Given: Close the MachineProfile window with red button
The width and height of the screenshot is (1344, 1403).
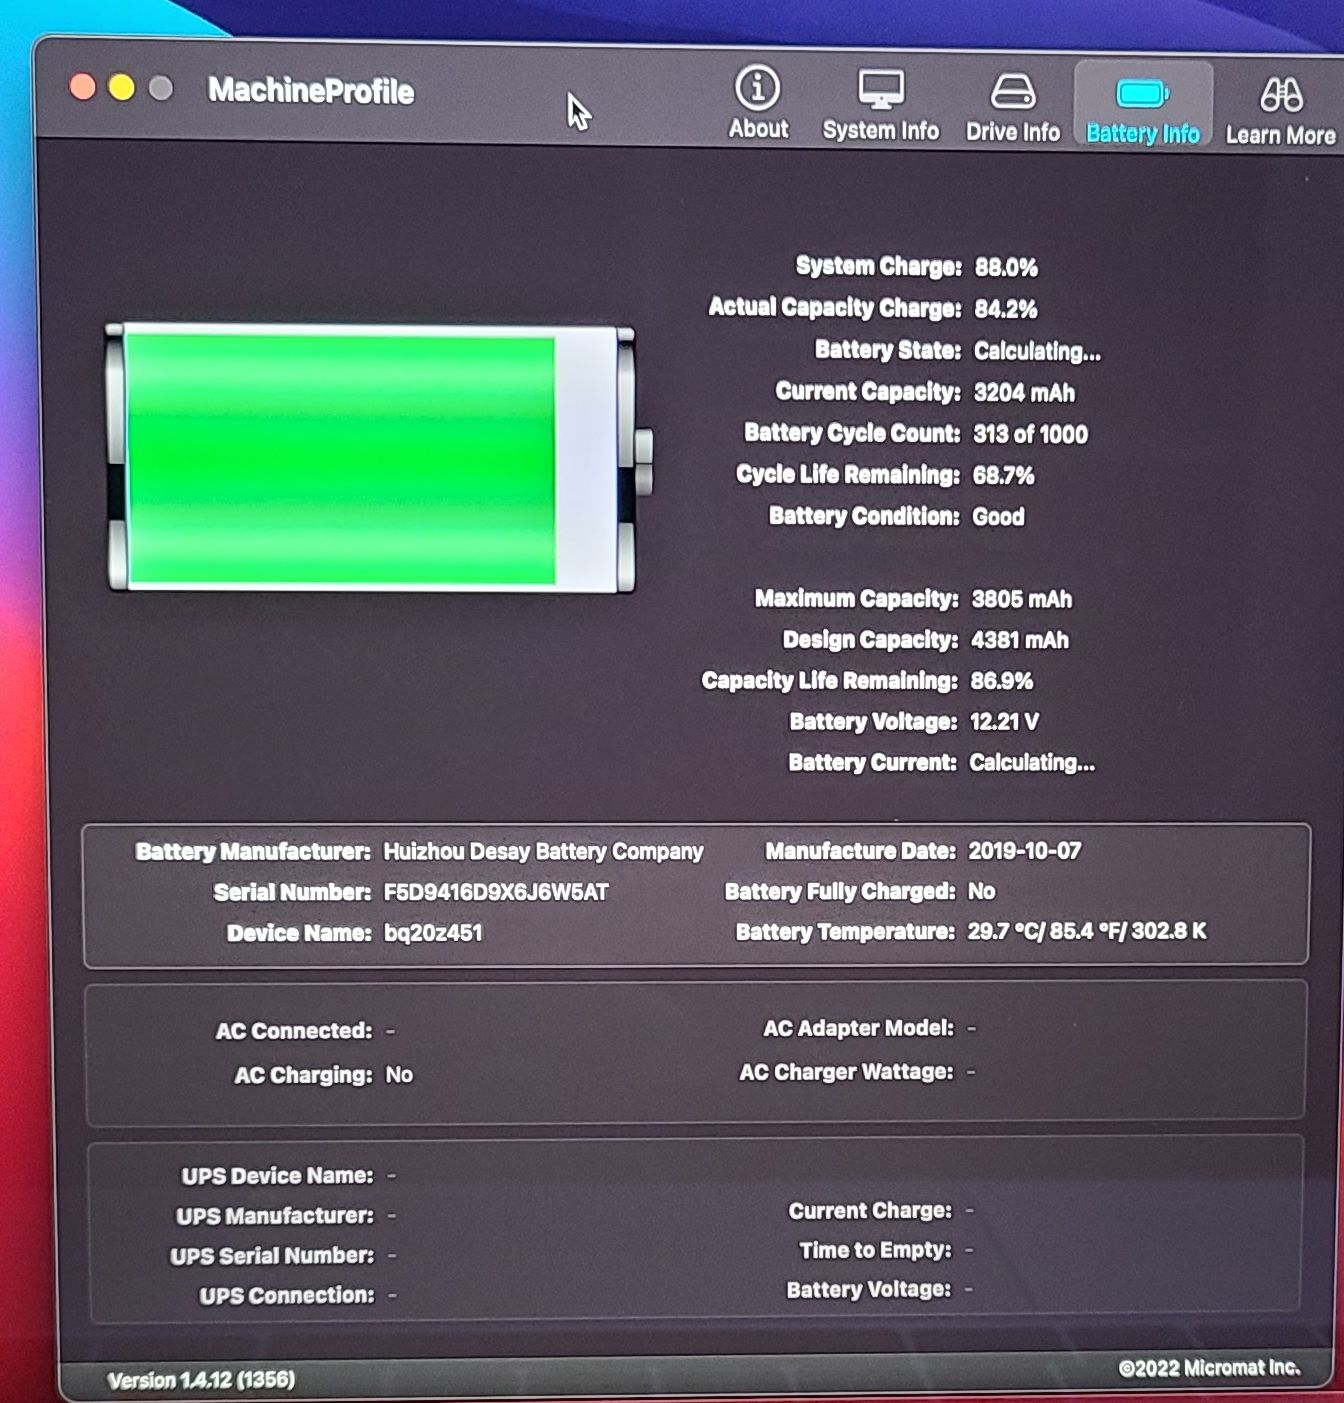Looking at the screenshot, I should 83,88.
